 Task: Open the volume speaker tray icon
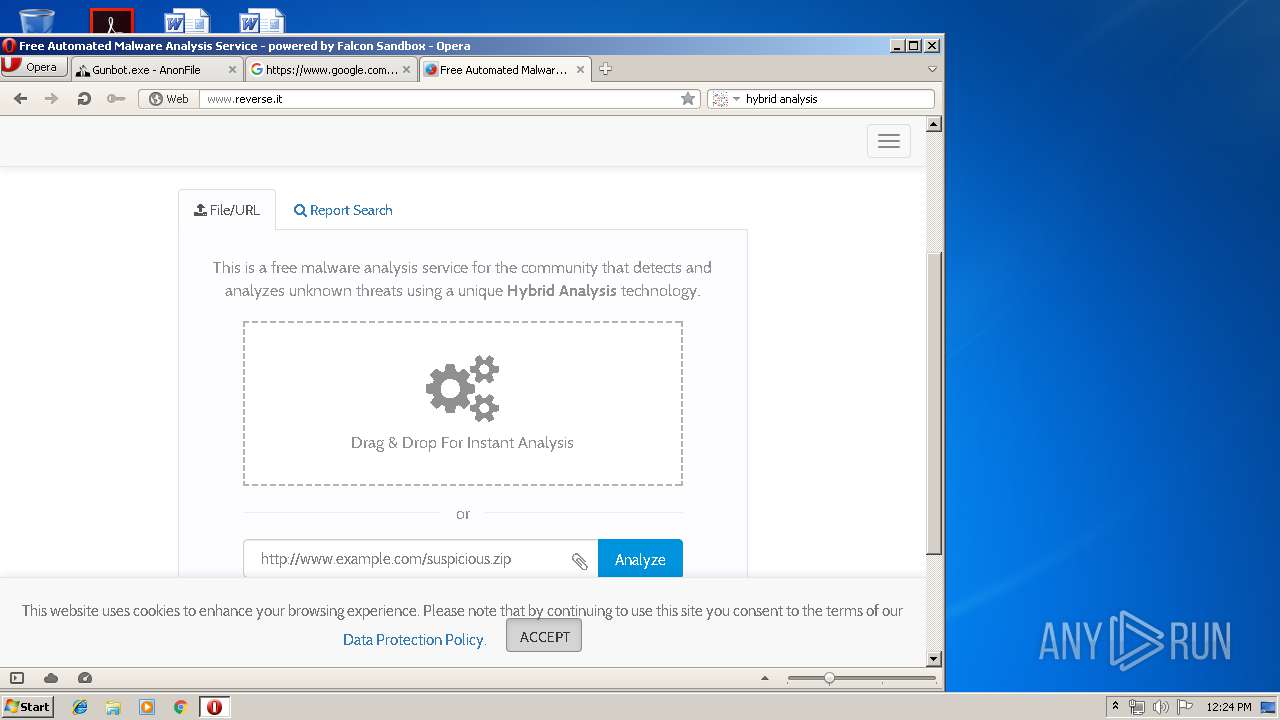click(x=1160, y=707)
